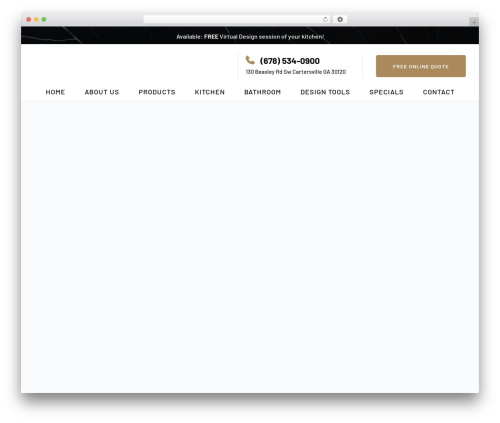View the Specials page
This screenshot has height=423, width=500.
pos(386,92)
